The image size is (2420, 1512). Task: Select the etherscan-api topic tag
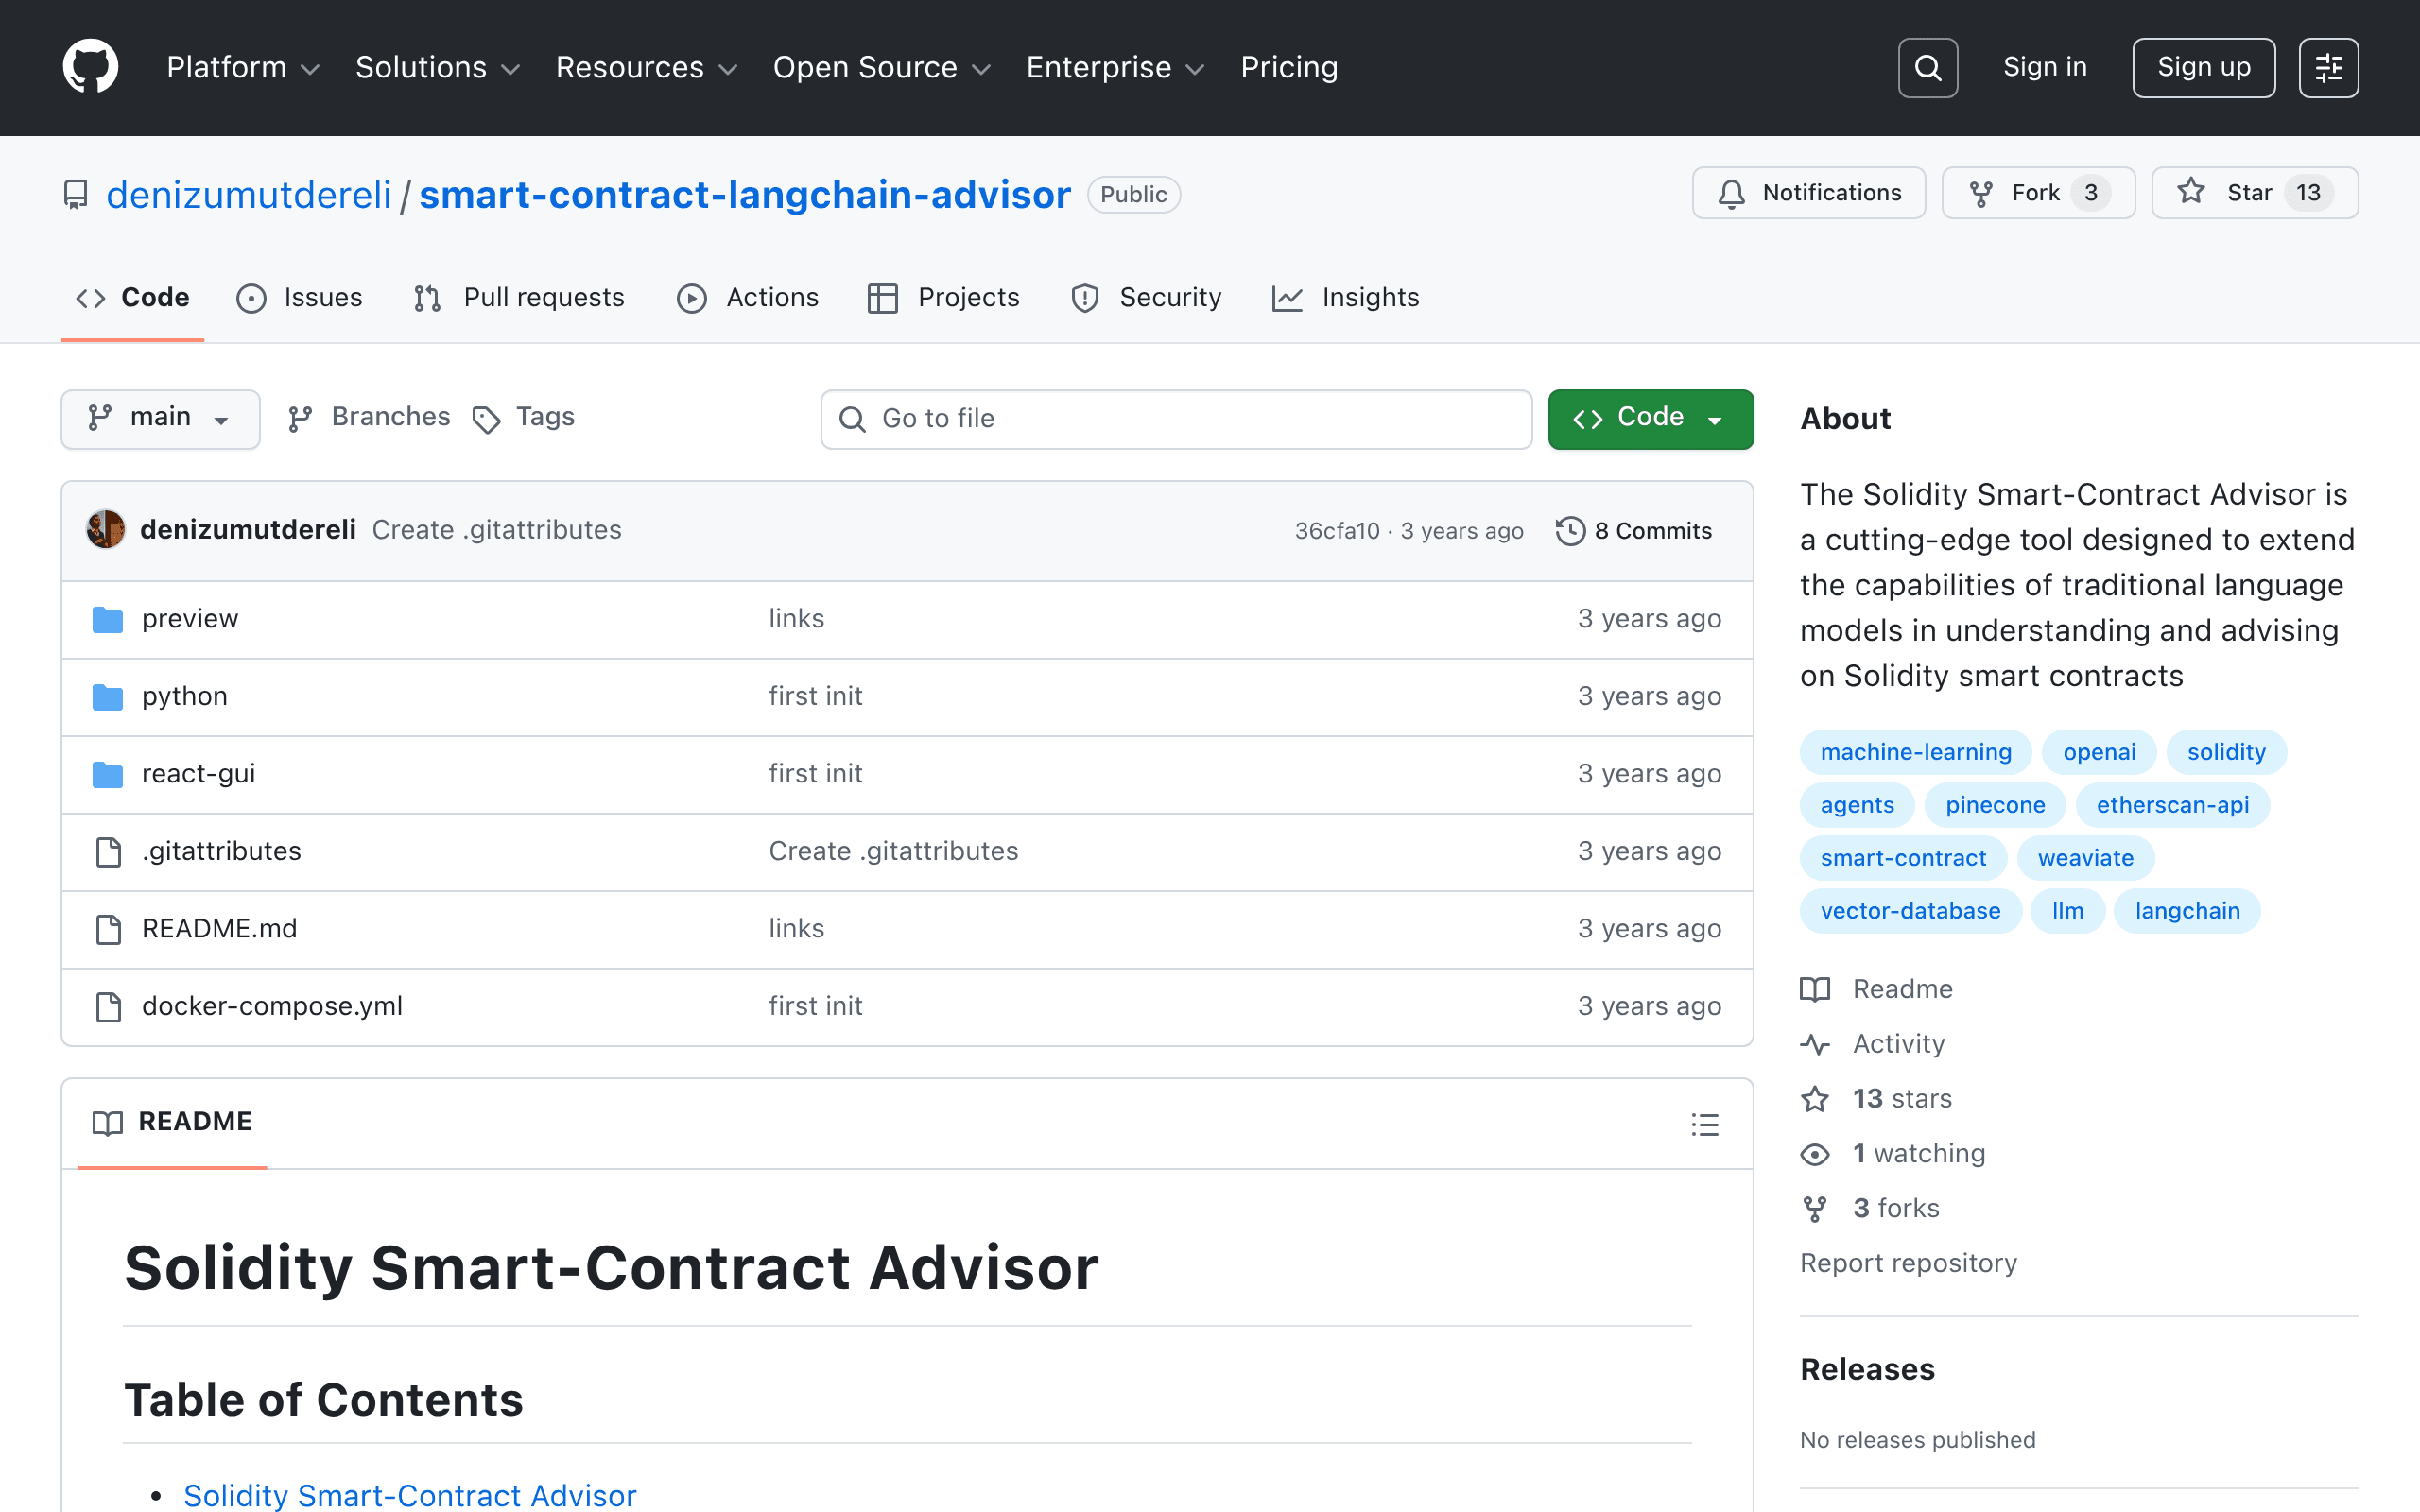[x=2172, y=805]
